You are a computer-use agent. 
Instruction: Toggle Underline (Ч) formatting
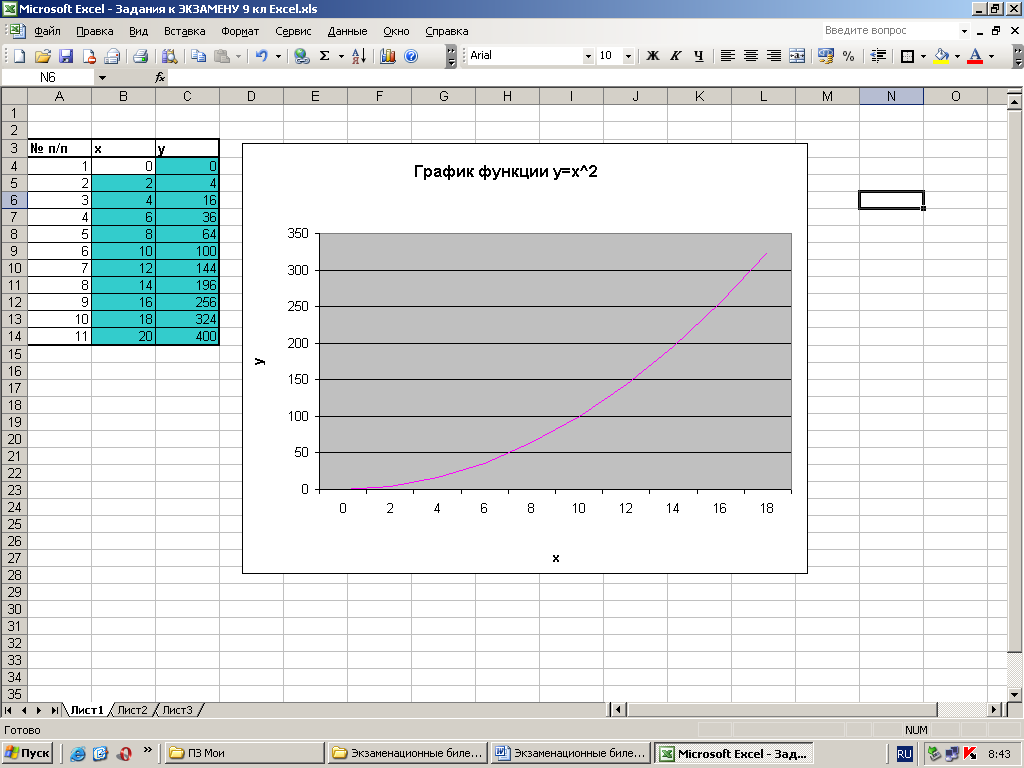coord(699,56)
